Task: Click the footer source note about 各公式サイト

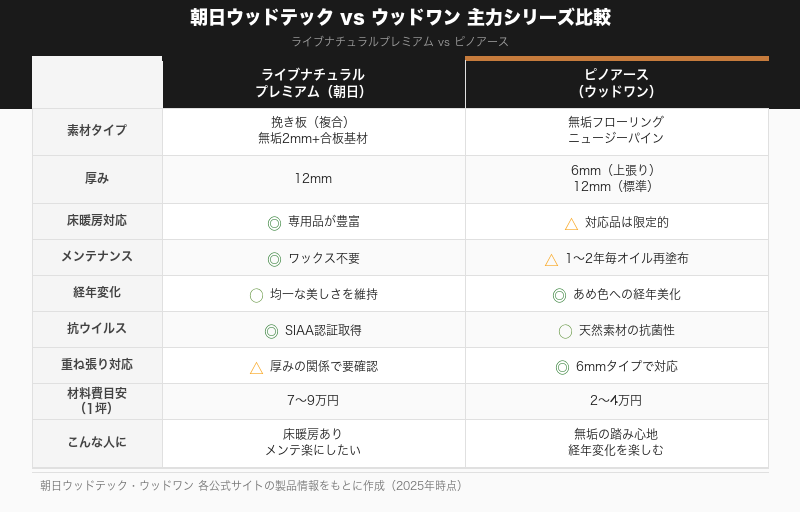Action: point(251,486)
